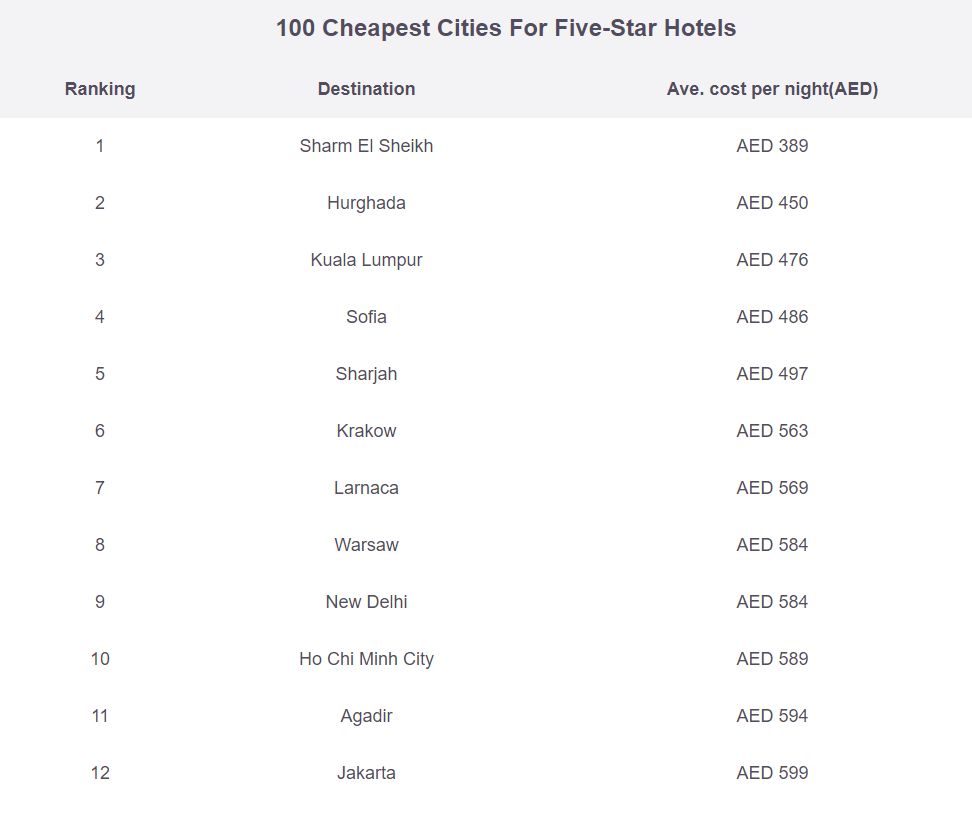
Task: Click the Jakarta destination entry
Action: coord(366,773)
